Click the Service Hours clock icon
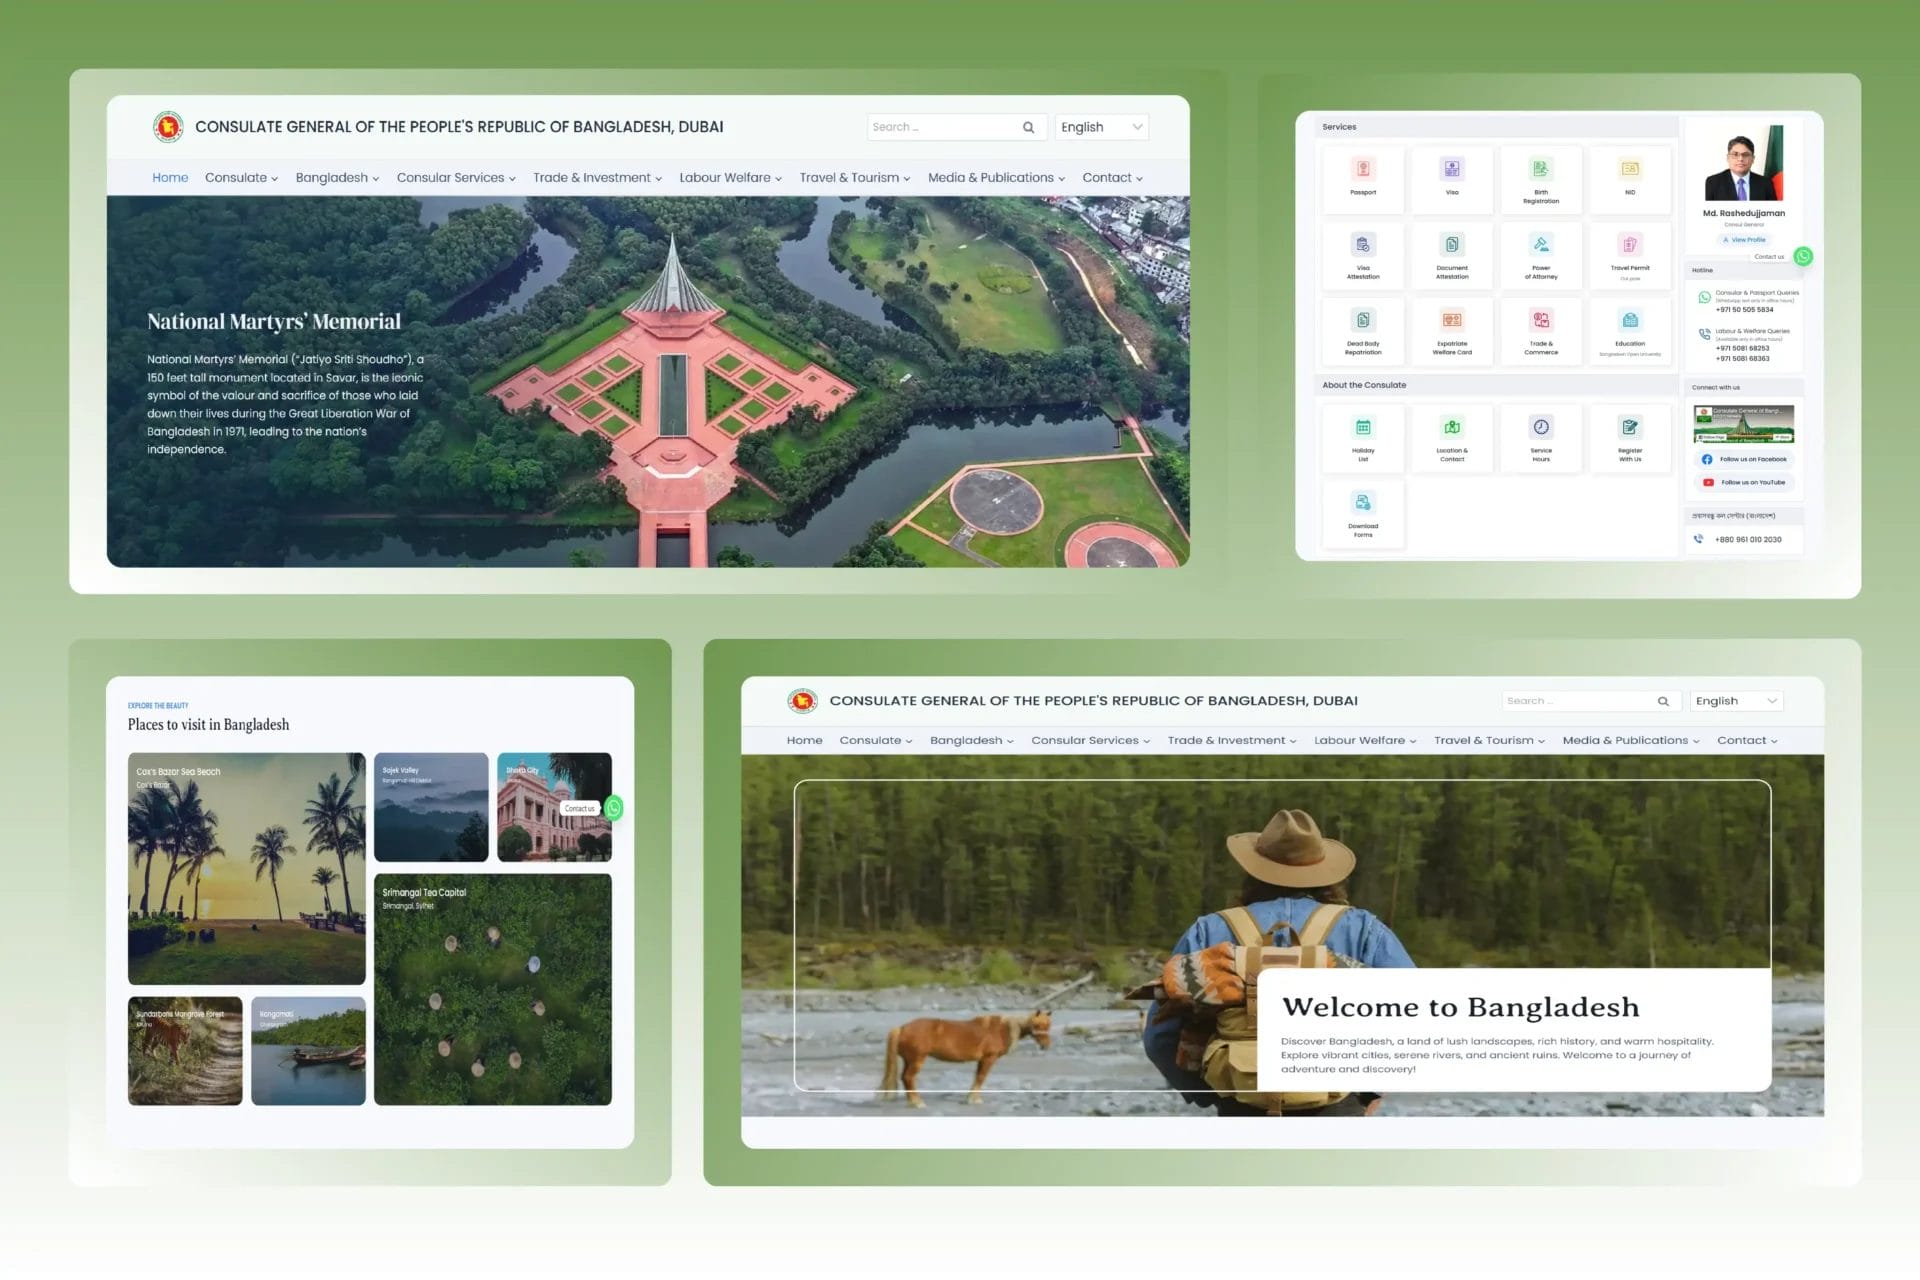Screen dimensions: 1920x1280 [1540, 428]
